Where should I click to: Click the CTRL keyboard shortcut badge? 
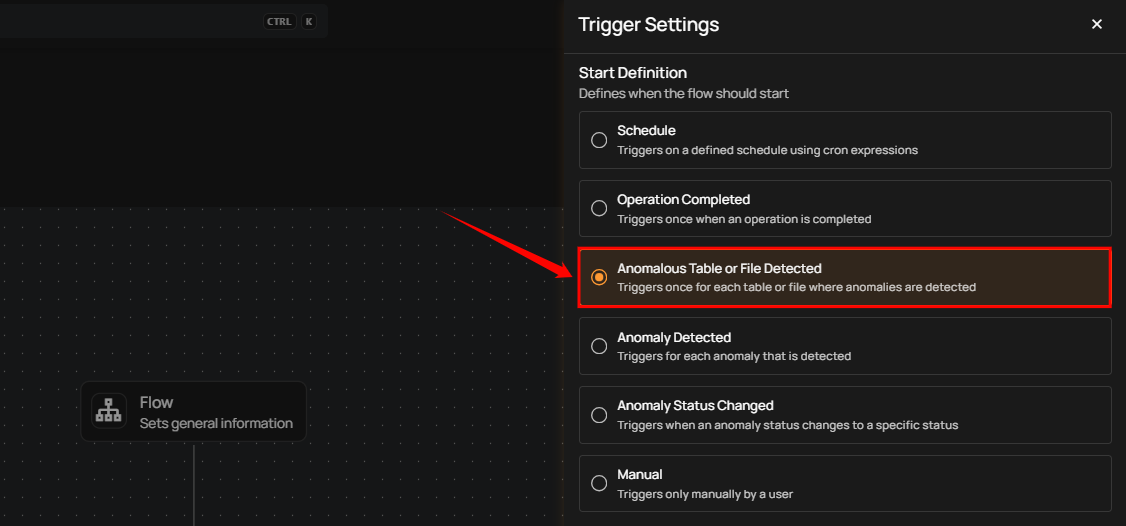tap(279, 21)
